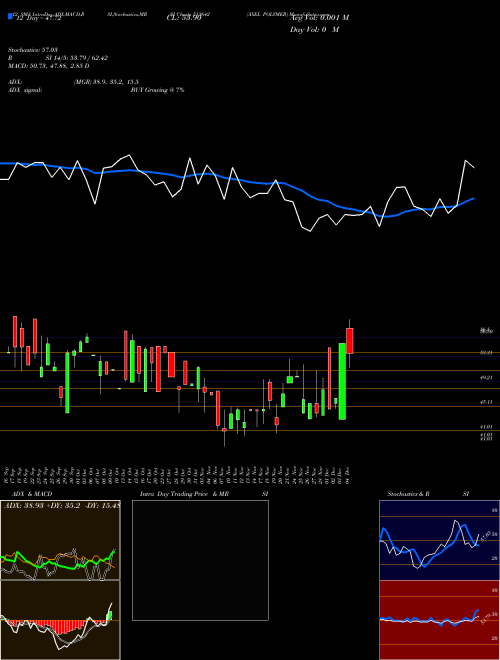Click the ADX: 38.93 +DY: 35.2 header
The width and height of the screenshot is (500, 660).
pyautogui.click(x=61, y=505)
